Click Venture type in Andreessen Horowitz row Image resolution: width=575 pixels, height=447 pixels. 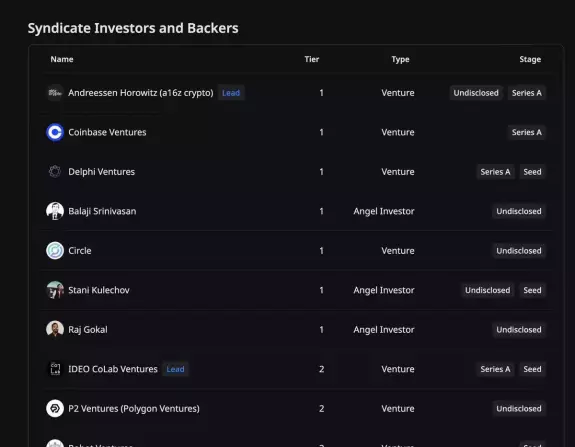tap(398, 93)
